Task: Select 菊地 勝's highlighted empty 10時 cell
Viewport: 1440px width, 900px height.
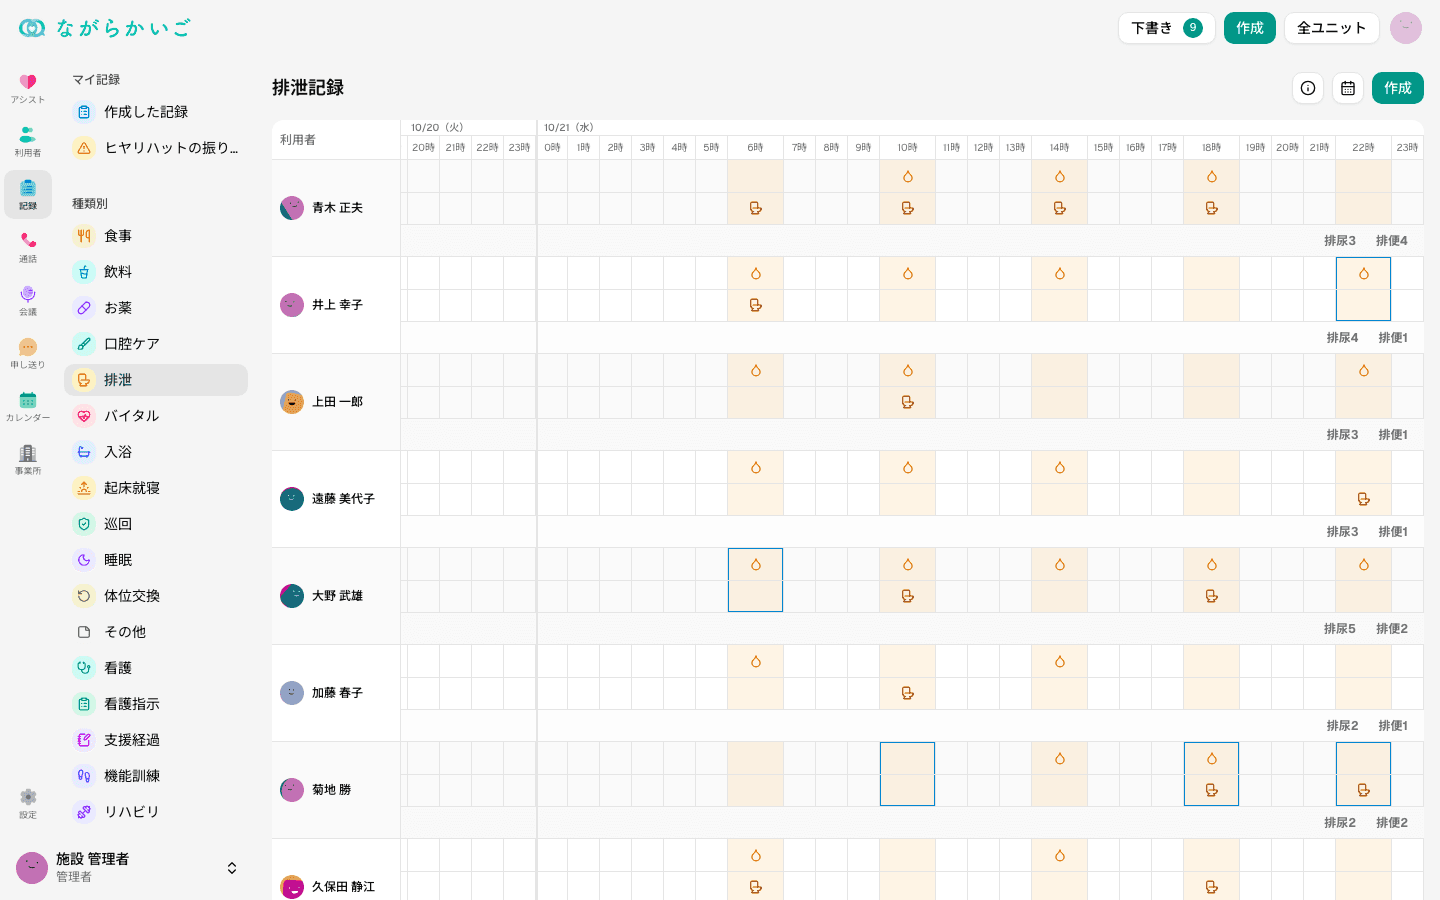Action: coord(908,774)
